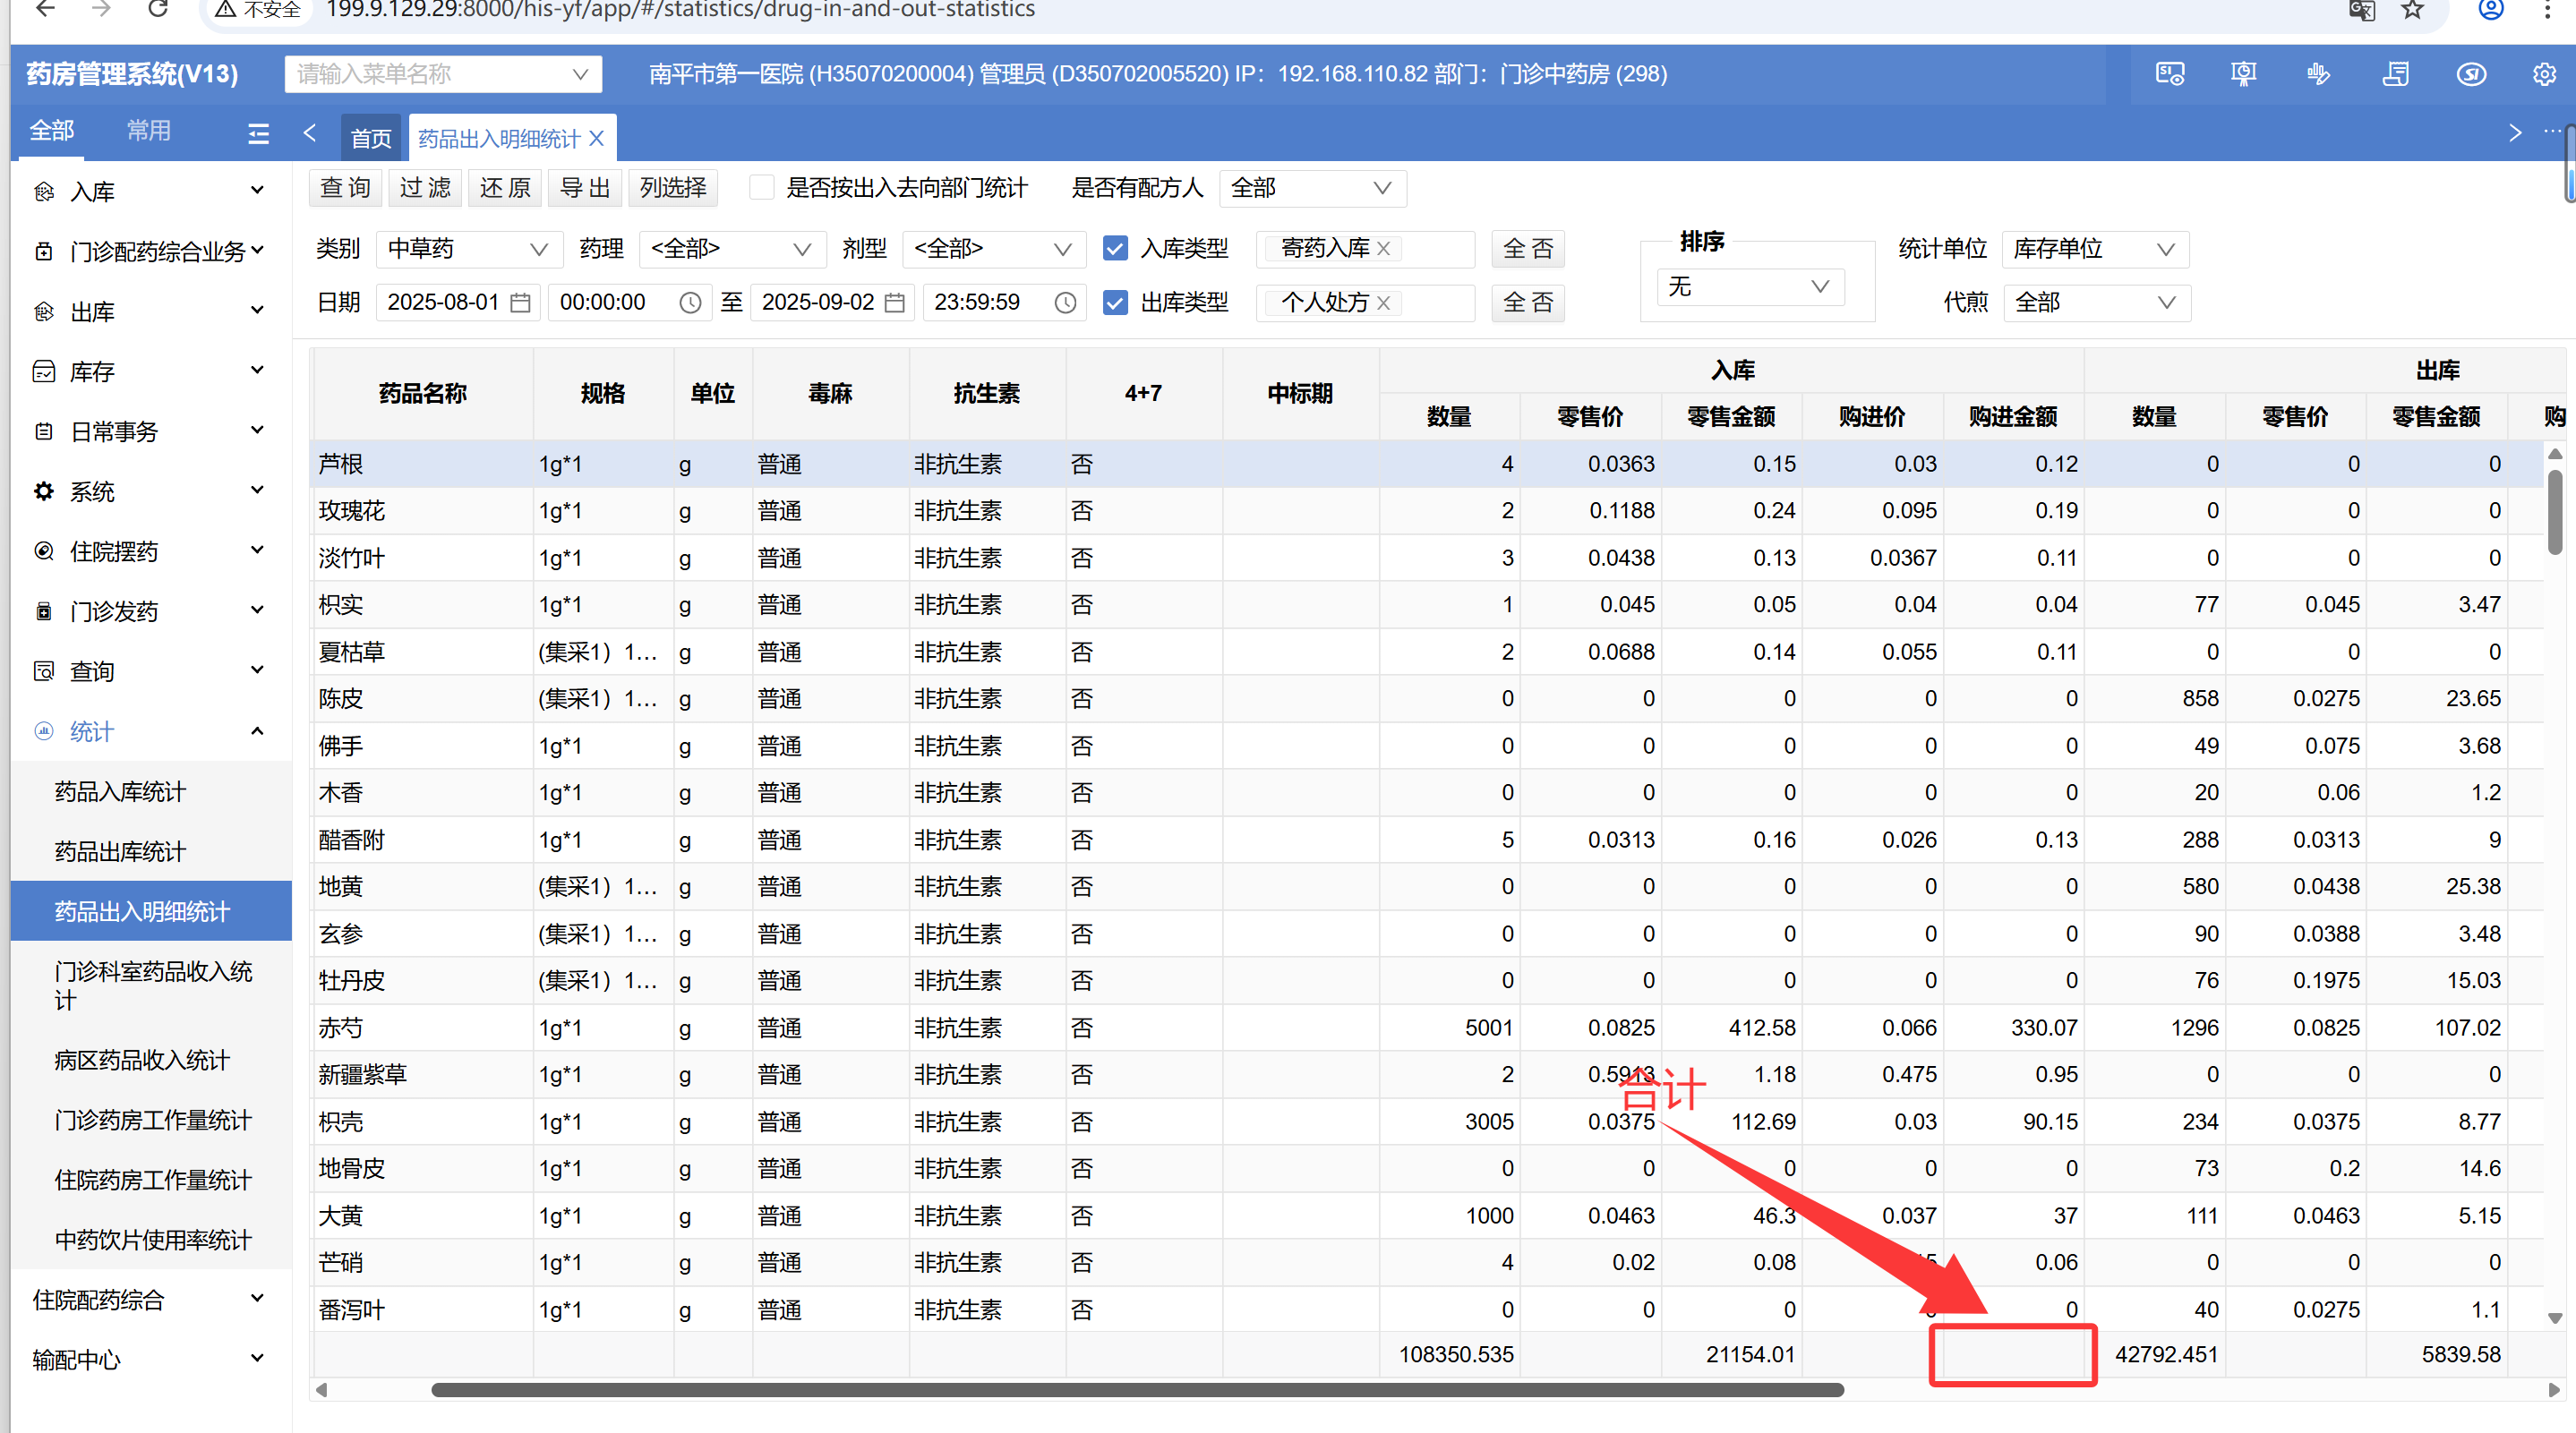Remove the 寄药入库 tag
The height and width of the screenshot is (1433, 2576).
click(1384, 249)
